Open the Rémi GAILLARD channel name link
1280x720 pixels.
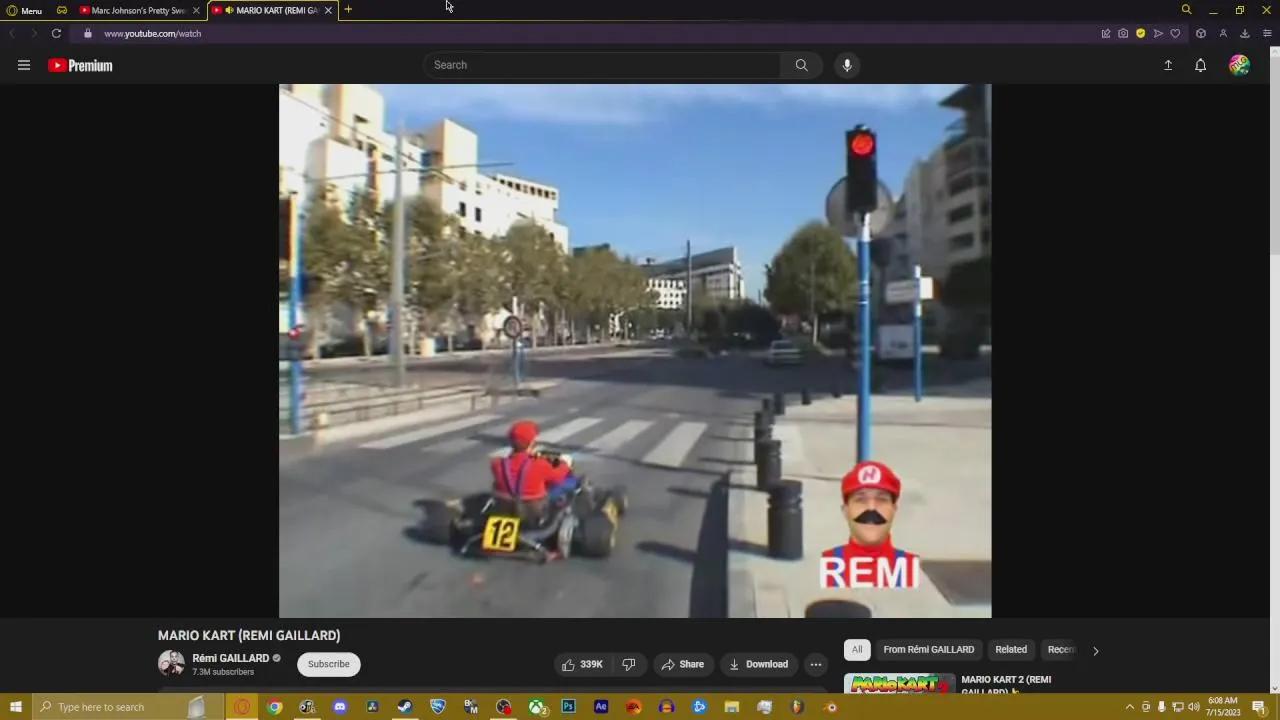click(231, 658)
